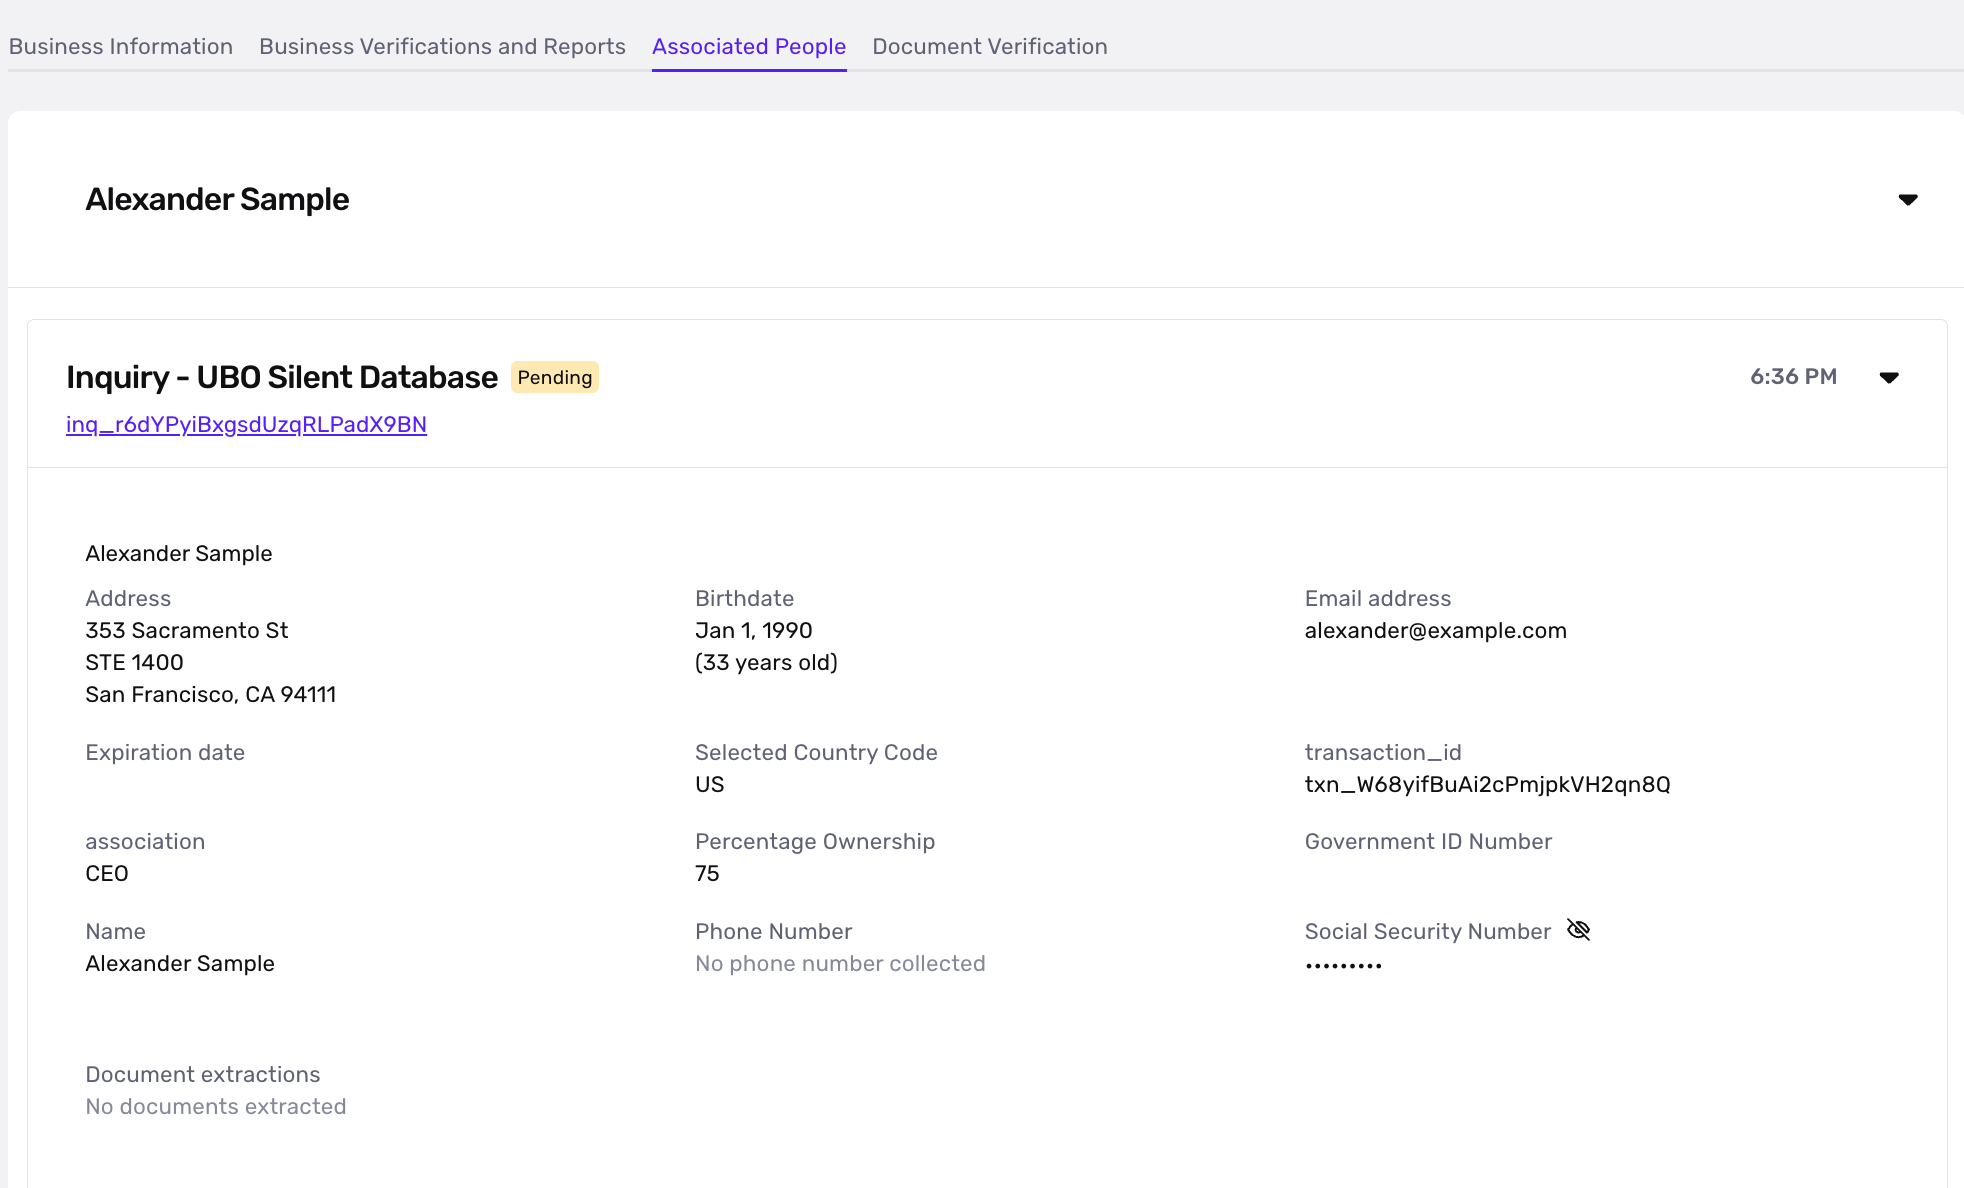Open the Business Information tab
This screenshot has height=1188, width=1964.
click(x=120, y=47)
